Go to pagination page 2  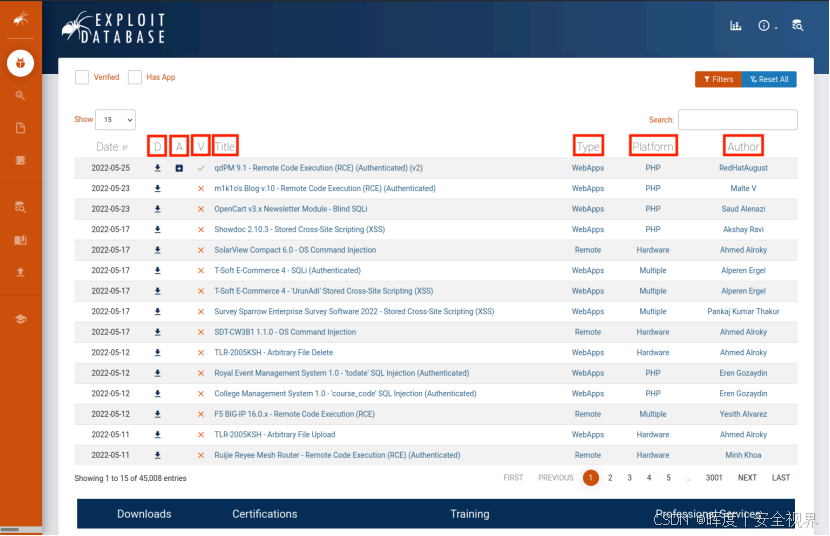click(x=610, y=478)
